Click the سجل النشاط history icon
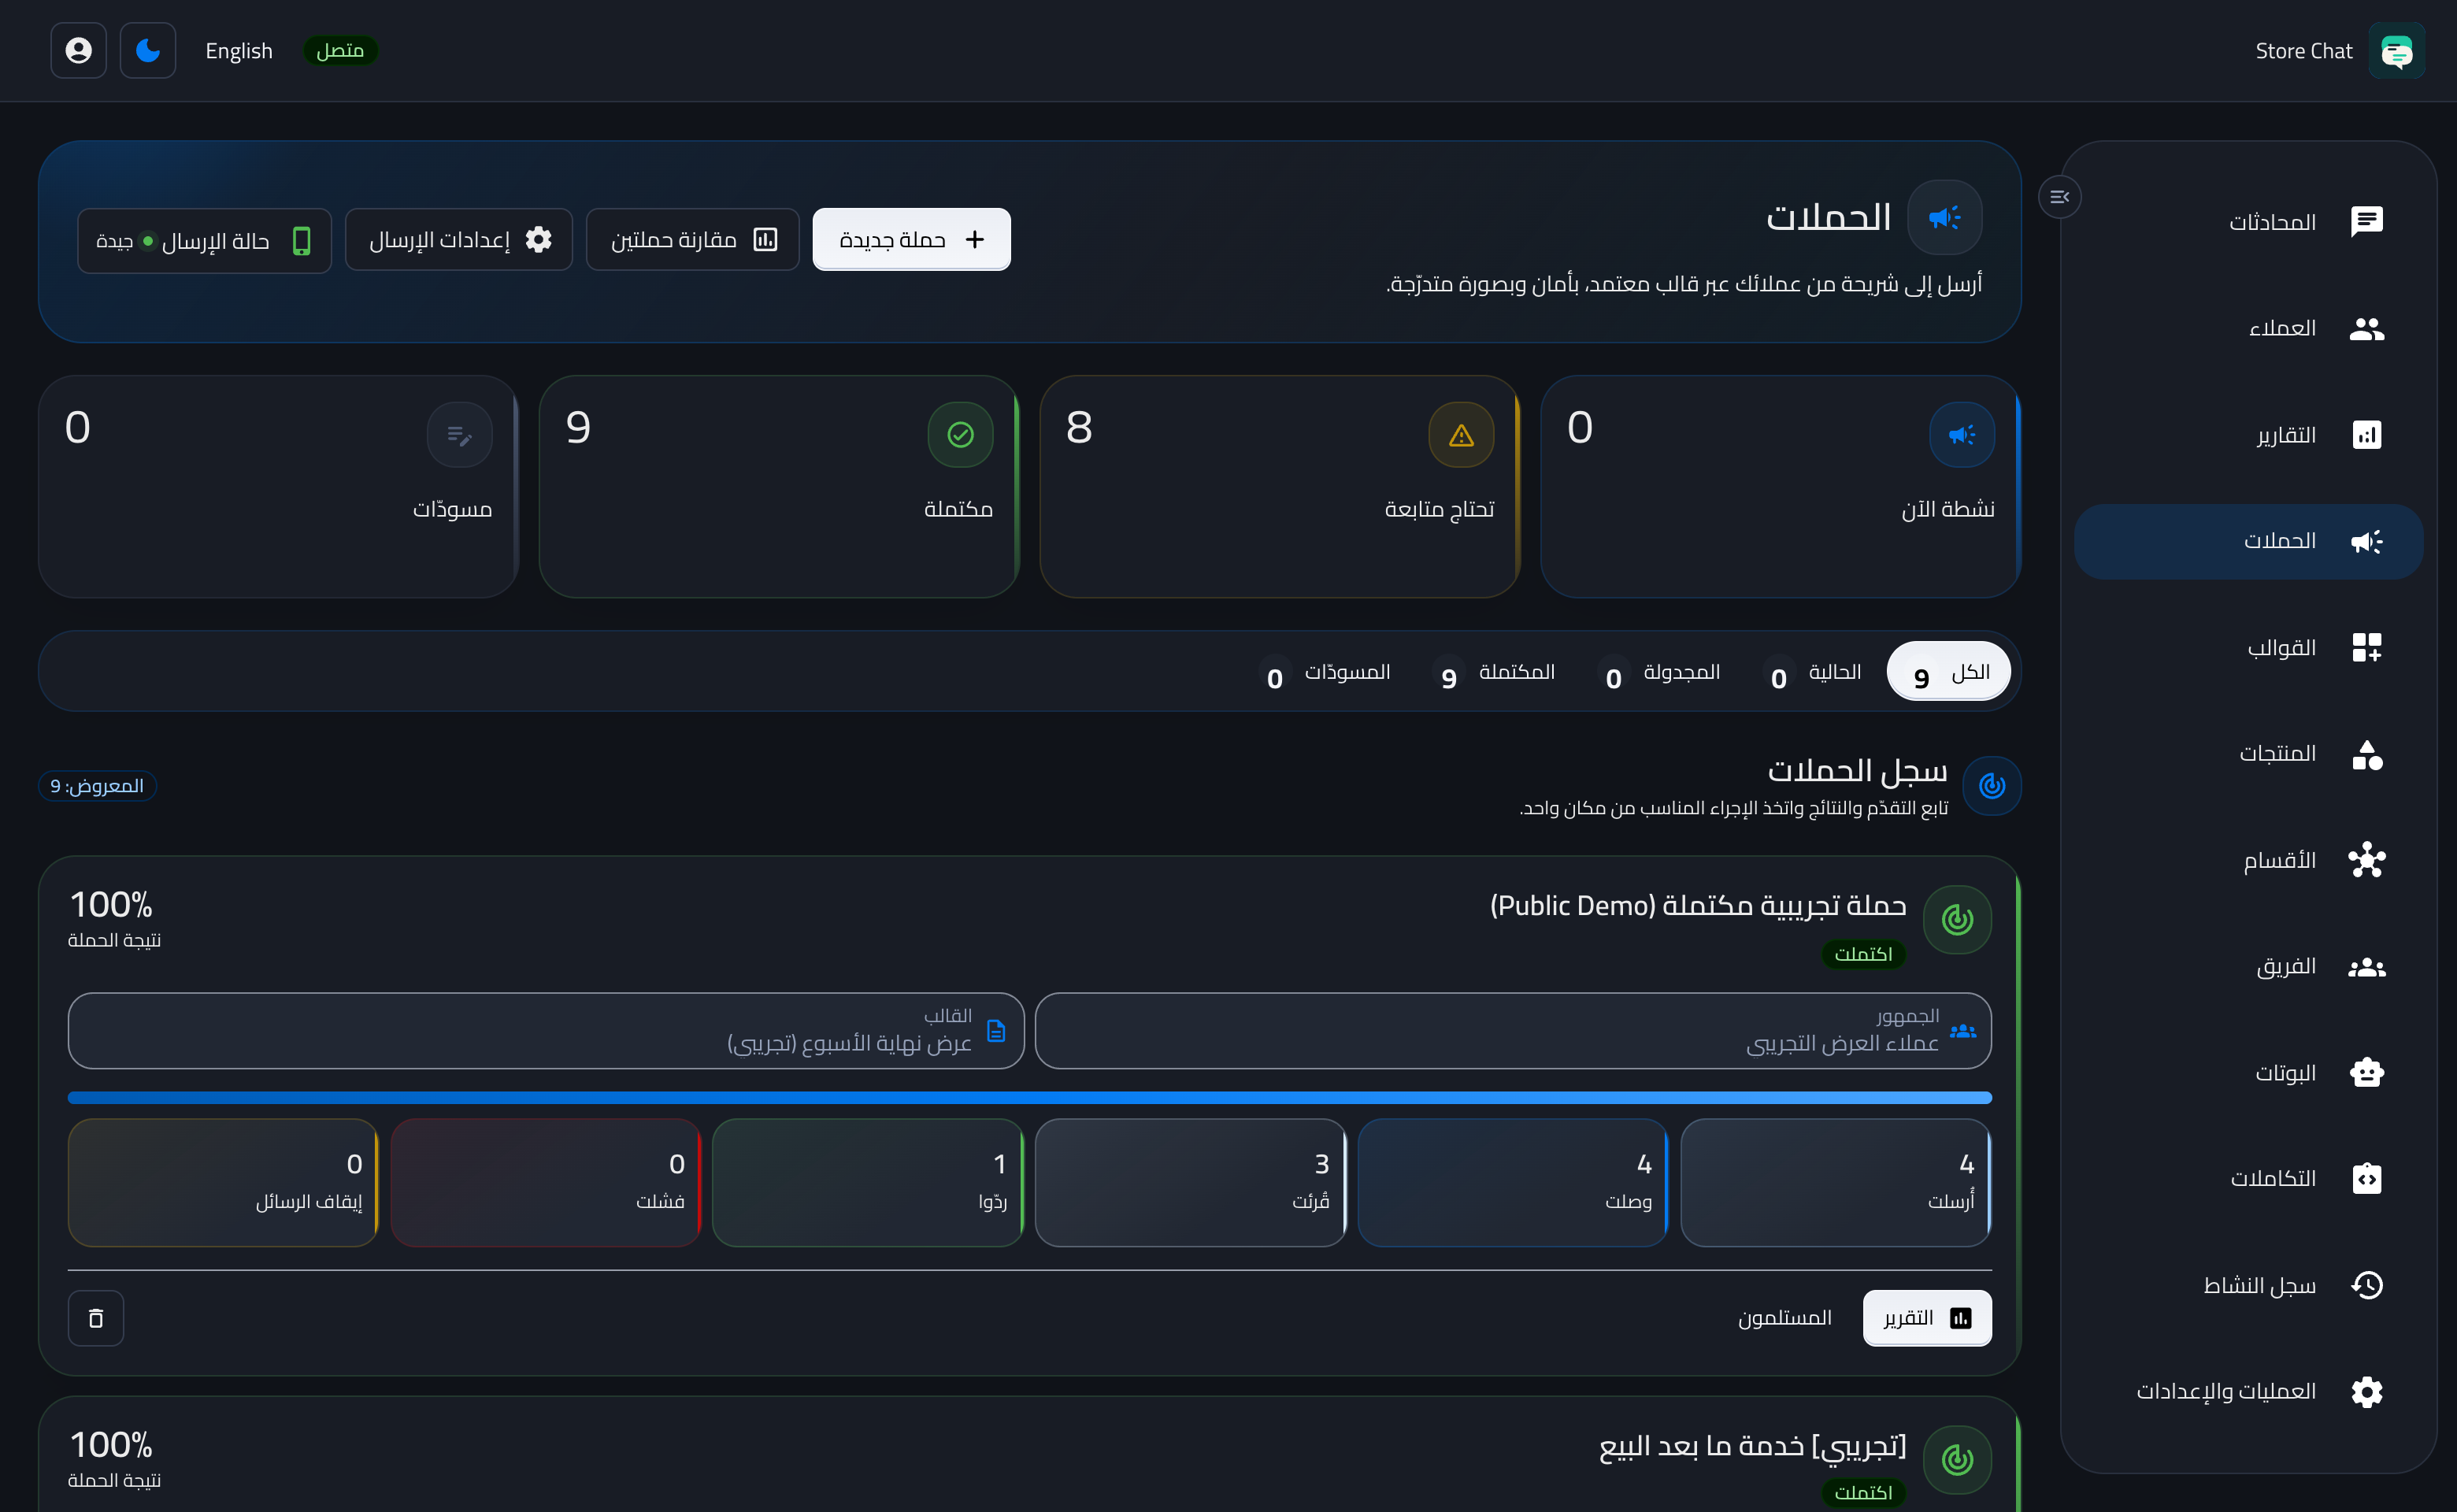2457x1512 pixels. pos(2366,1285)
